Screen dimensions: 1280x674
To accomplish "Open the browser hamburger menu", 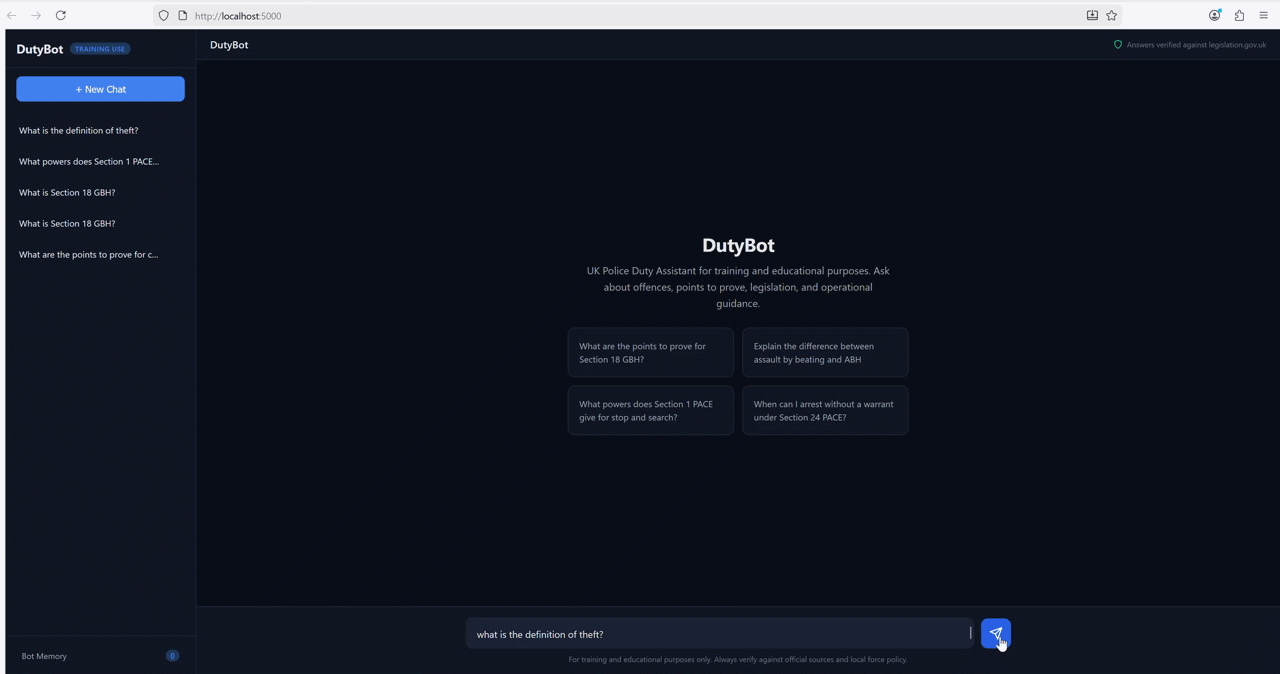I will 1263,15.
